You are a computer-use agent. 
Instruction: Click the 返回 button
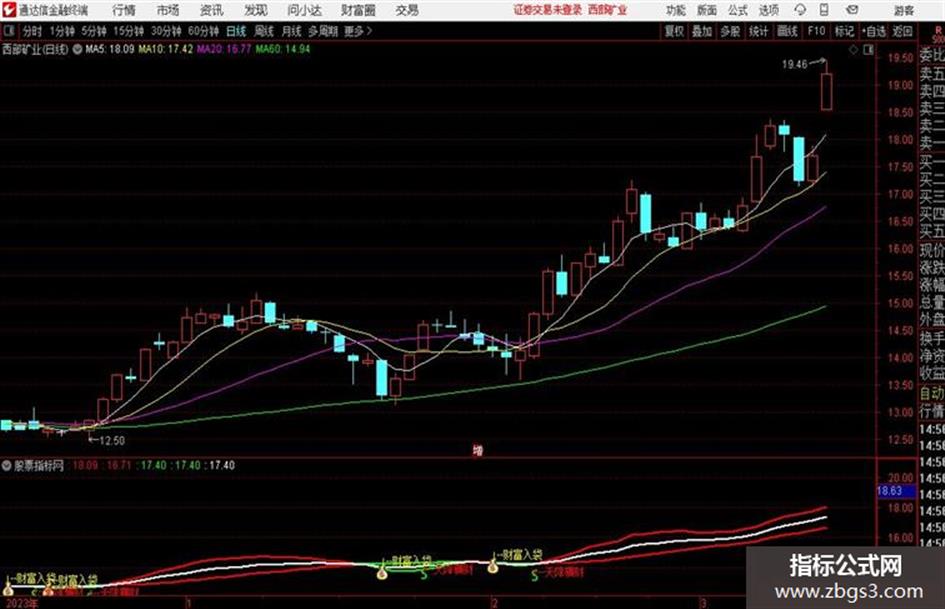coord(902,31)
